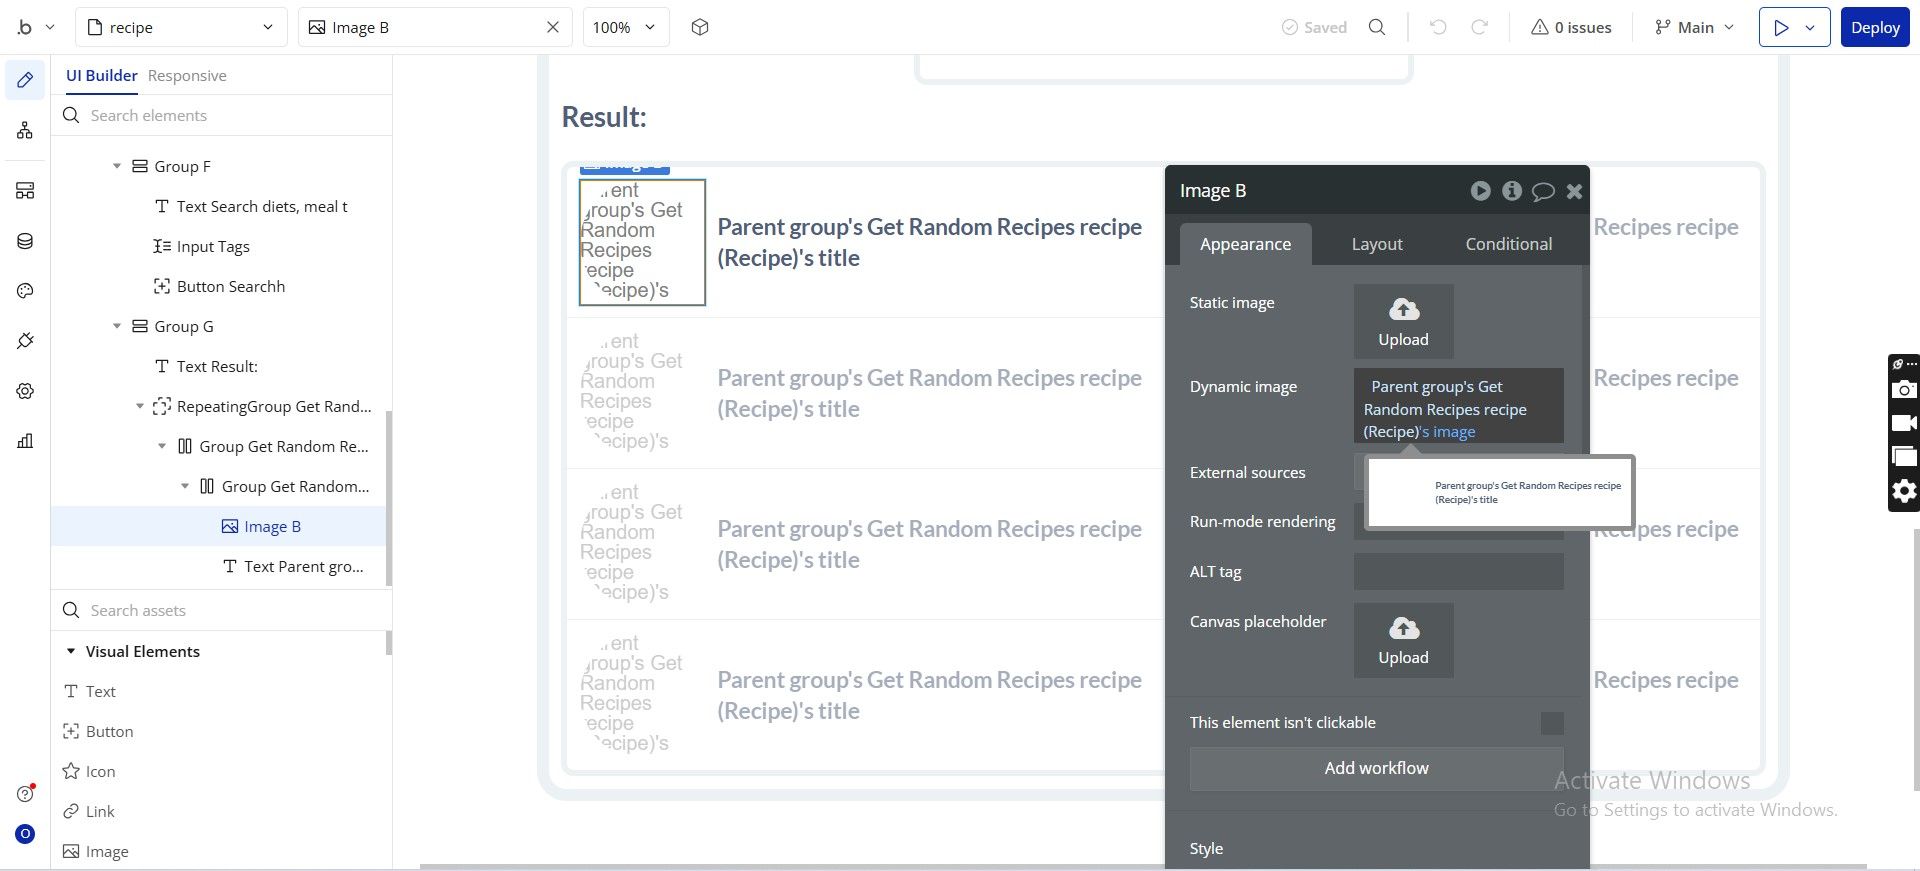The image size is (1920, 871).
Task: Open the Data tab database icon
Action: click(25, 241)
